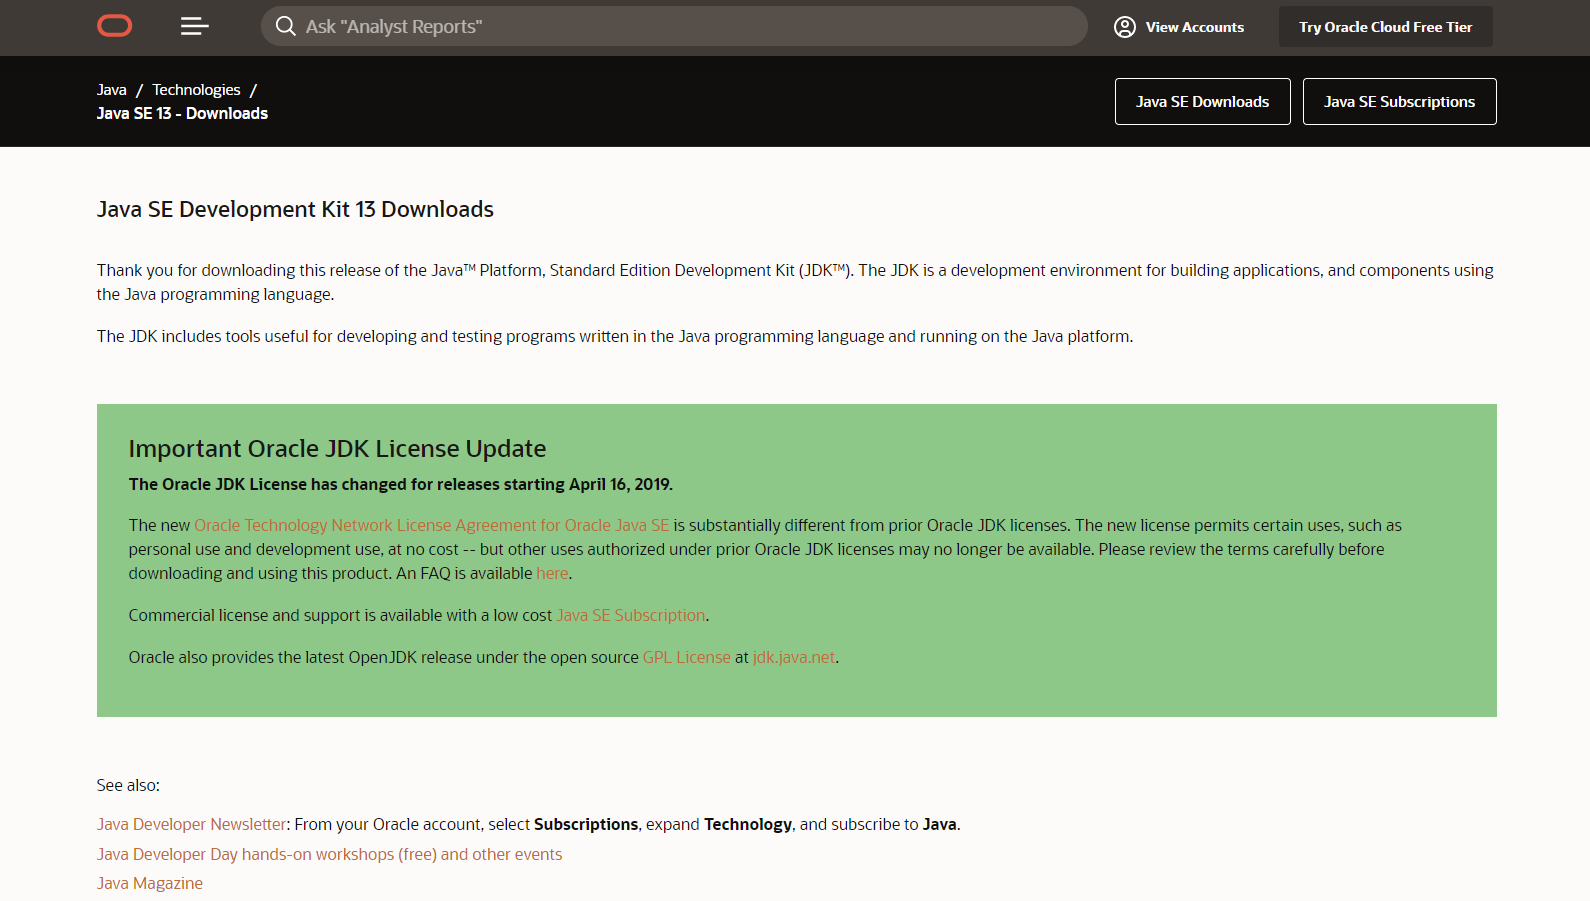Open the Java Magazine link
The width and height of the screenshot is (1590, 901).
149,883
